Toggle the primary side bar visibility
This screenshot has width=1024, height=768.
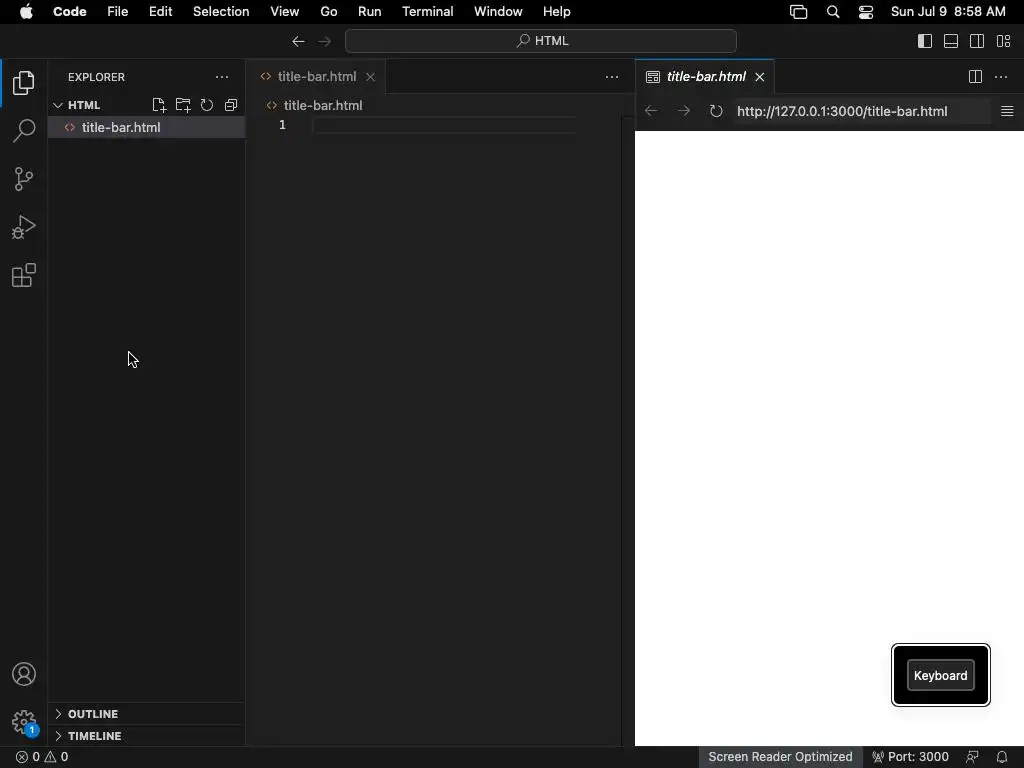click(925, 41)
